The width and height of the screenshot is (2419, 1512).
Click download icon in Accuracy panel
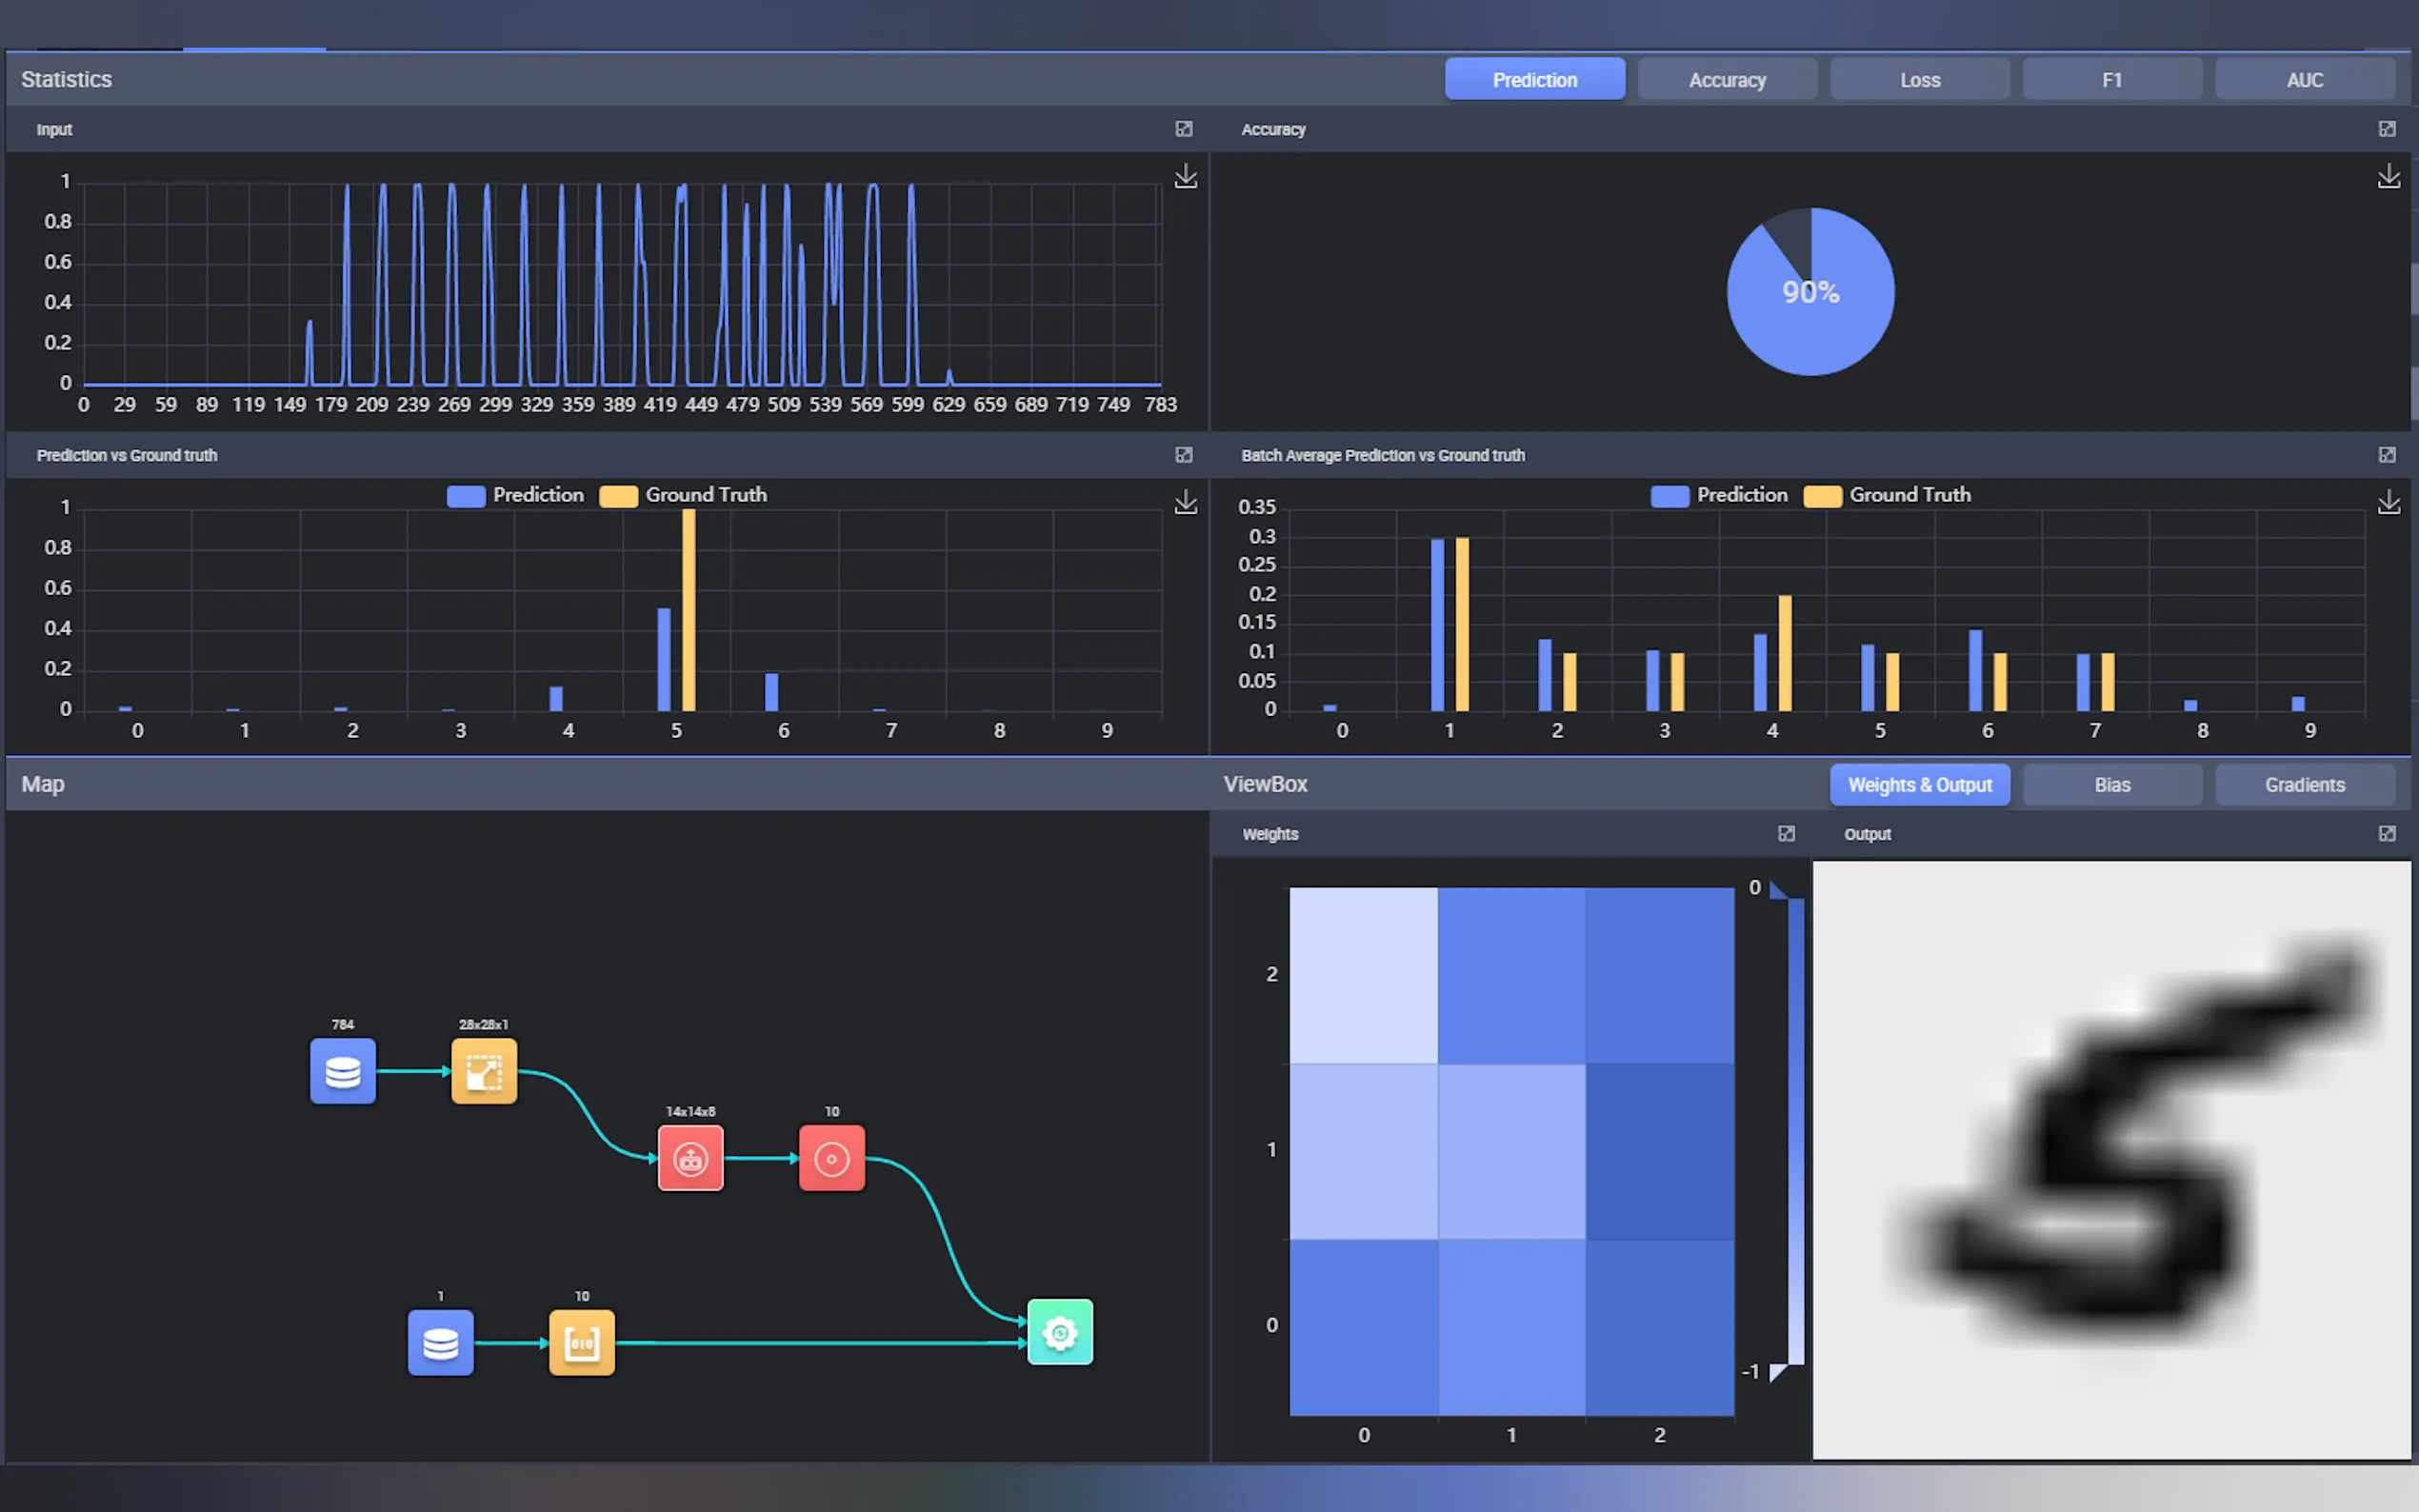(x=2388, y=176)
